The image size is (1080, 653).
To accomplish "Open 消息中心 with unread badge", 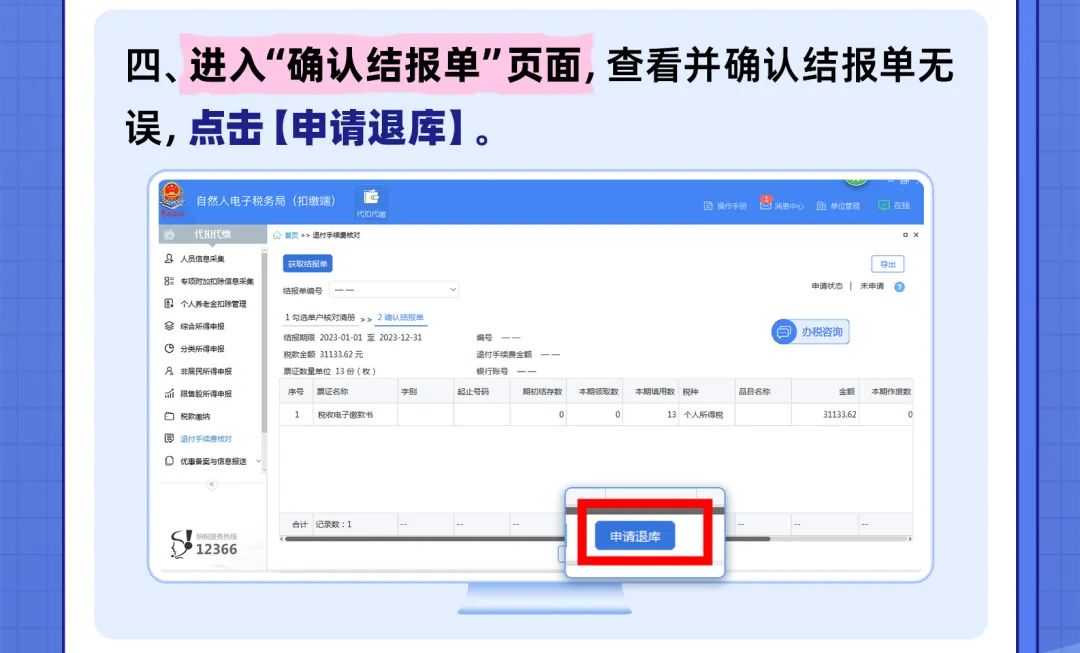I will click(x=782, y=206).
